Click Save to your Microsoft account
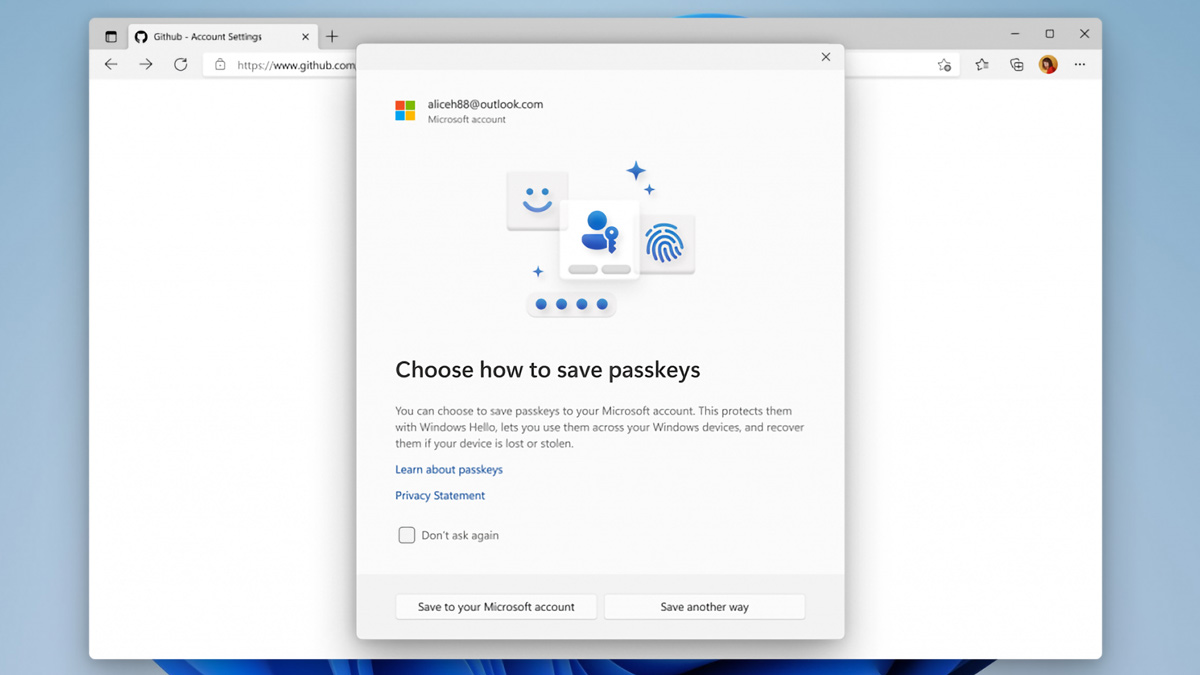The width and height of the screenshot is (1200, 675). [496, 607]
